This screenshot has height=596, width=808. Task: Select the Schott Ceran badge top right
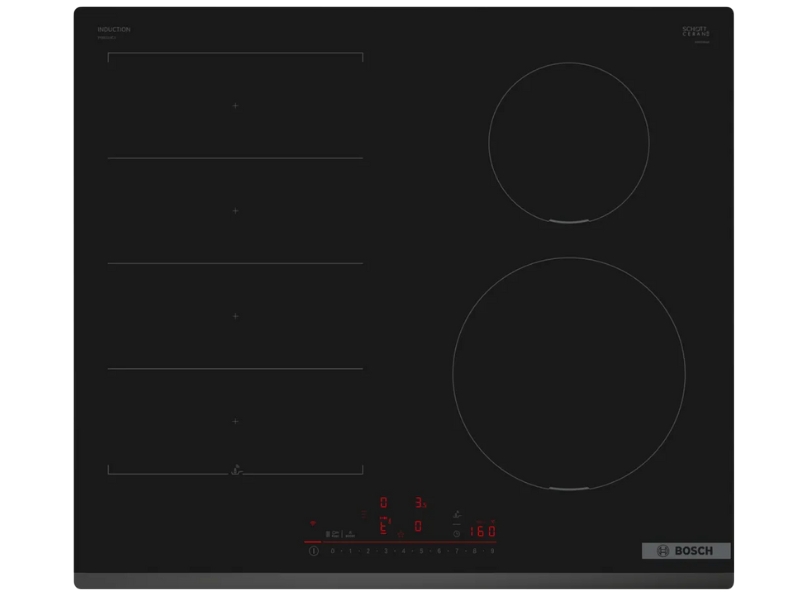(694, 30)
